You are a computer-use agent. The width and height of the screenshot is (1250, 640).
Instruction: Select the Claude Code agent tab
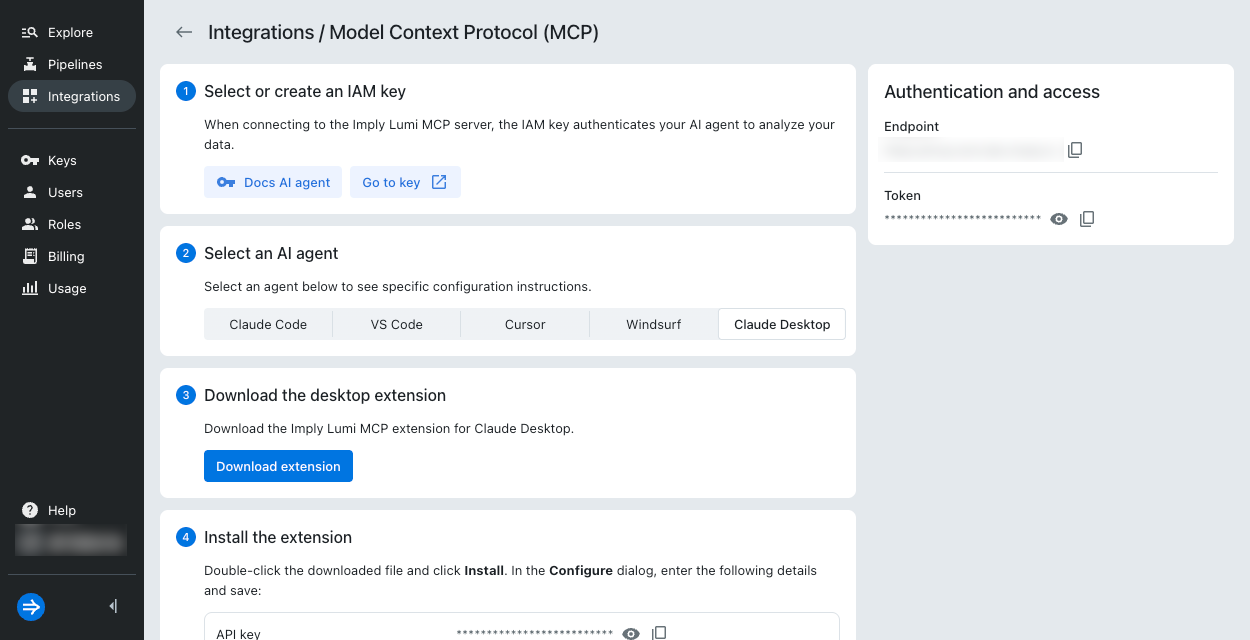point(268,324)
